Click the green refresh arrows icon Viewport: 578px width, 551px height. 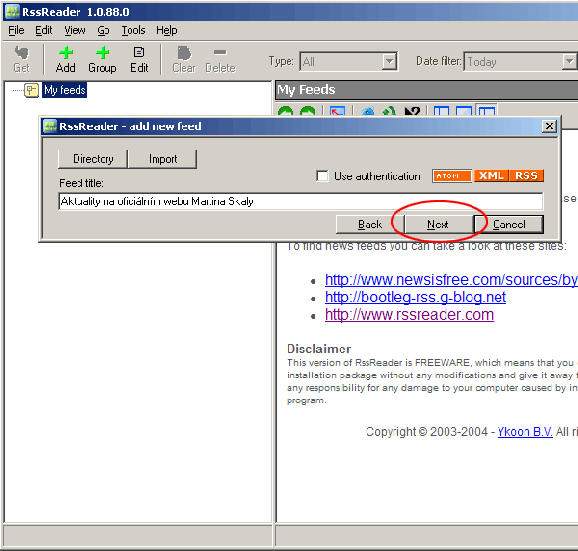tap(389, 111)
